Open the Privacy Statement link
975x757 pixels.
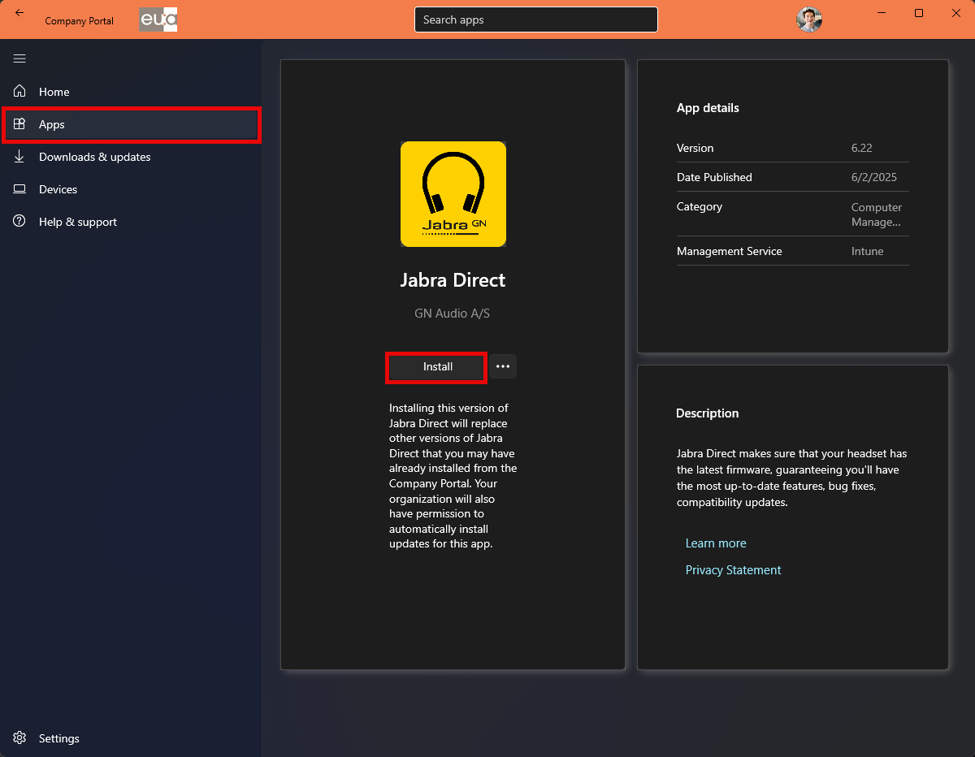732,570
